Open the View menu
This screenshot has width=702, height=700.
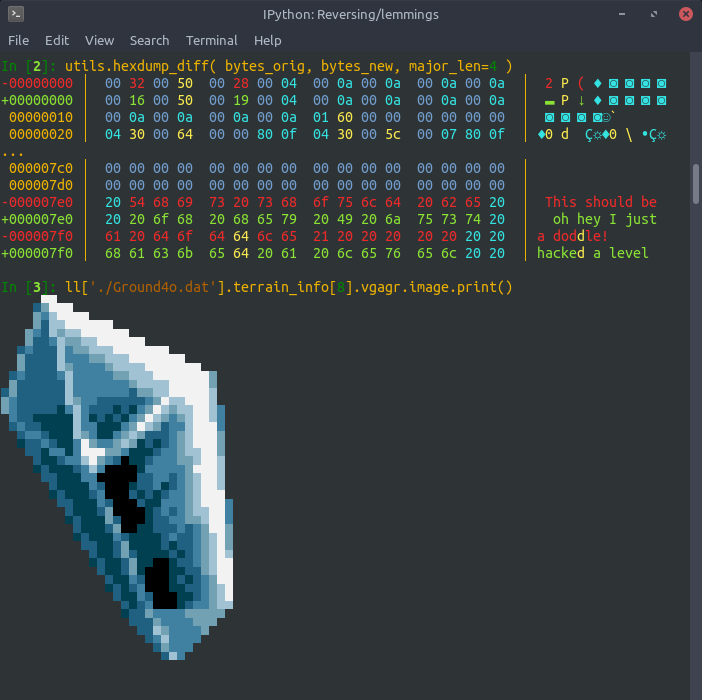pyautogui.click(x=99, y=41)
